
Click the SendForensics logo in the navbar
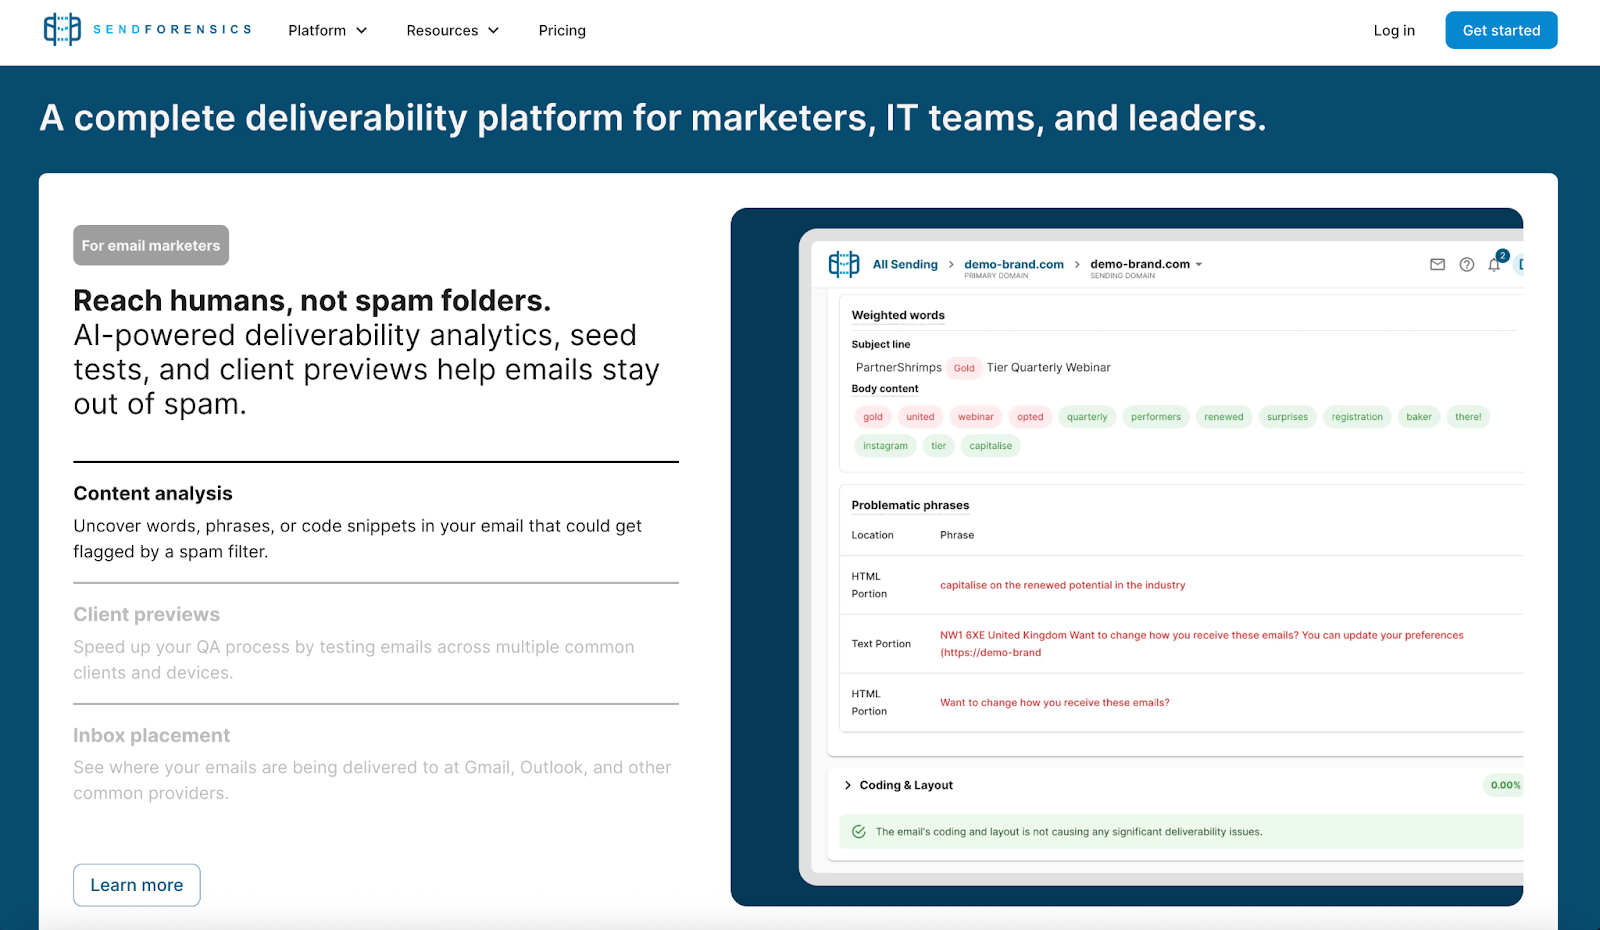point(147,28)
